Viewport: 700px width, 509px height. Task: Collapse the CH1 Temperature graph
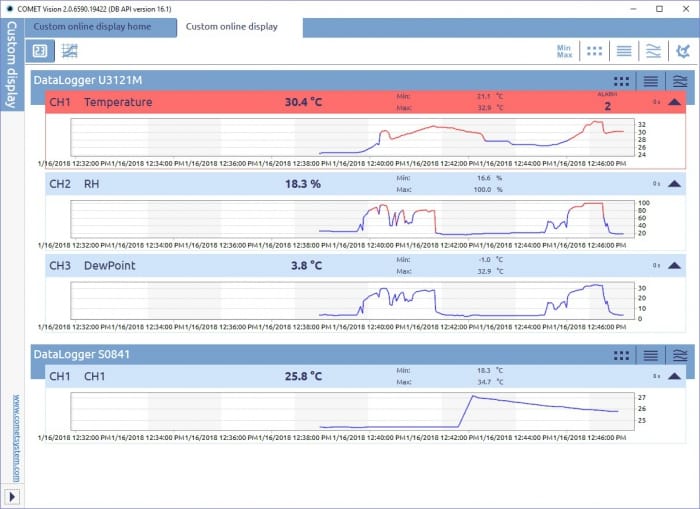[x=675, y=102]
